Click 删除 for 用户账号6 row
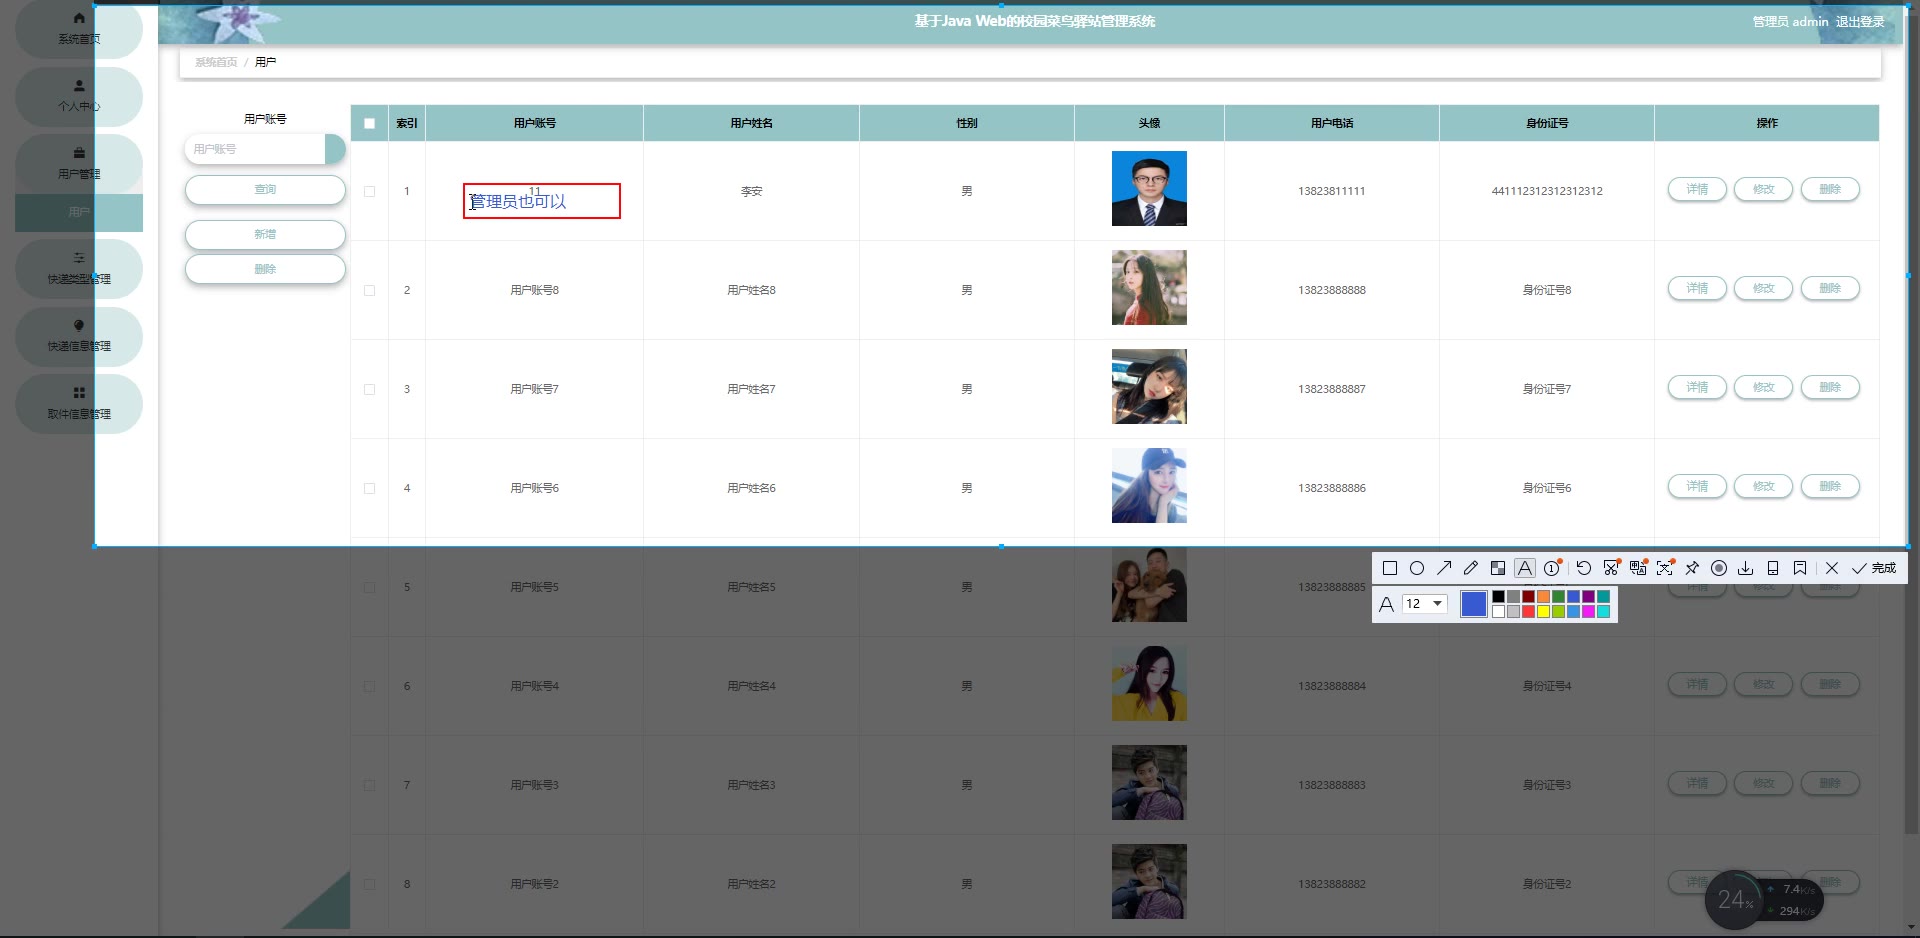Screen dimensions: 1920x938 tap(1830, 486)
